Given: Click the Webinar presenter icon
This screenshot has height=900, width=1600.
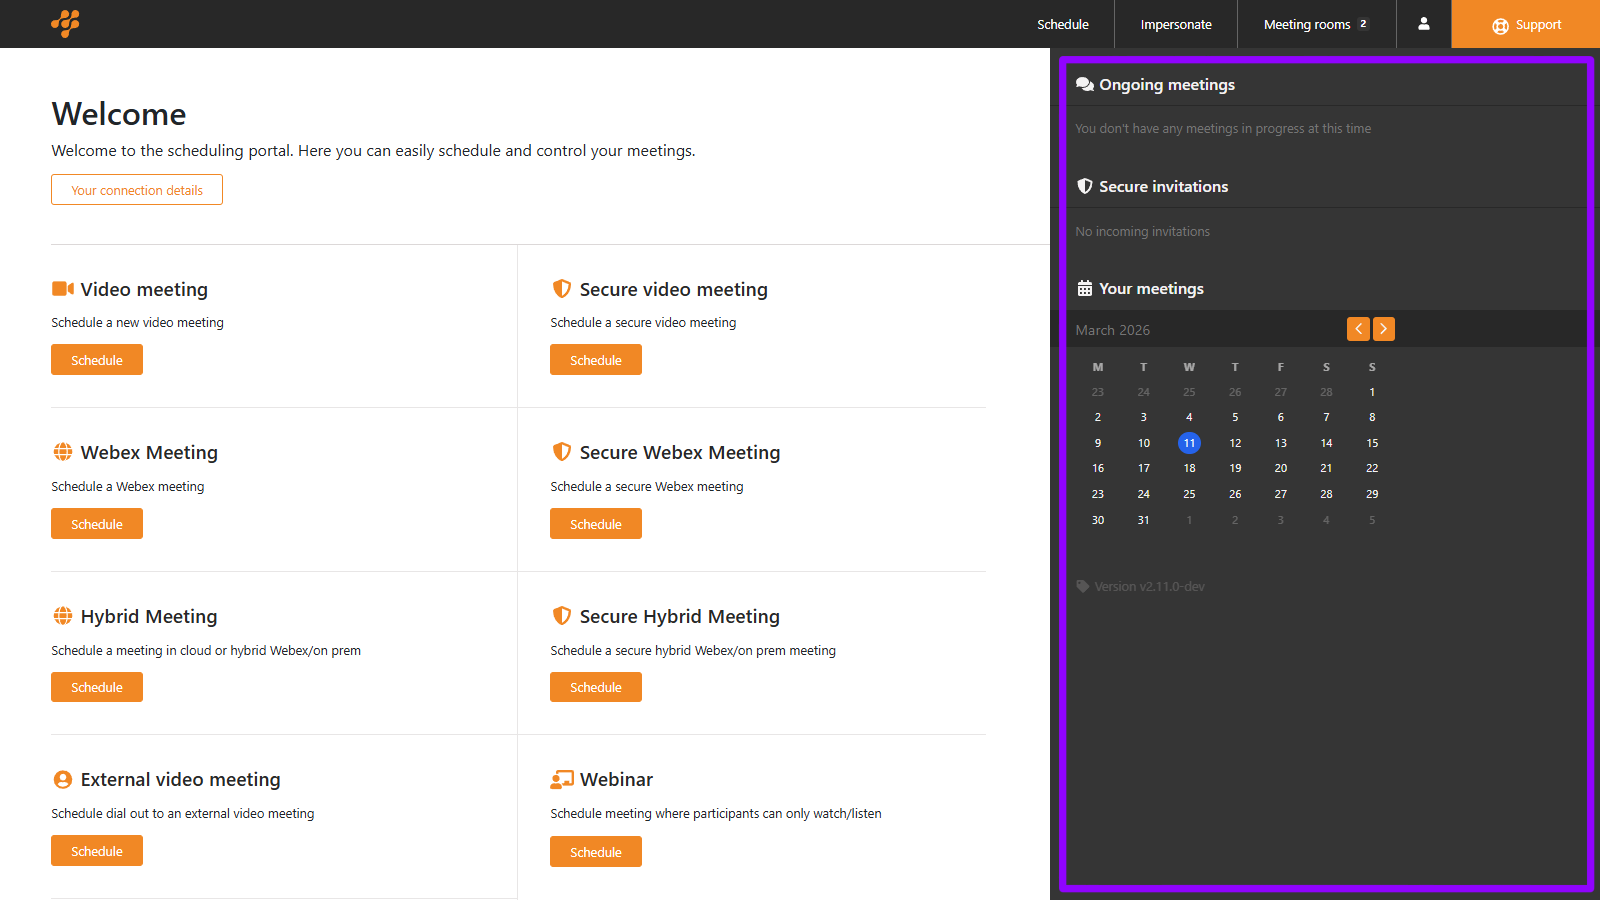Looking at the screenshot, I should click(562, 779).
